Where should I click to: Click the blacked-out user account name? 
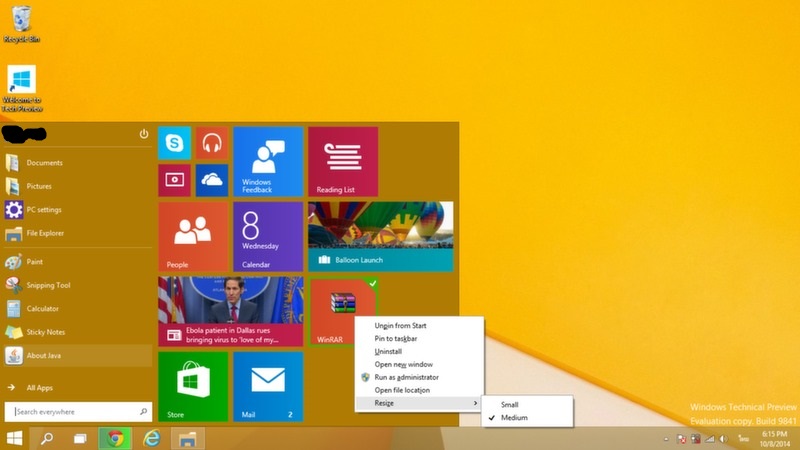[24, 134]
